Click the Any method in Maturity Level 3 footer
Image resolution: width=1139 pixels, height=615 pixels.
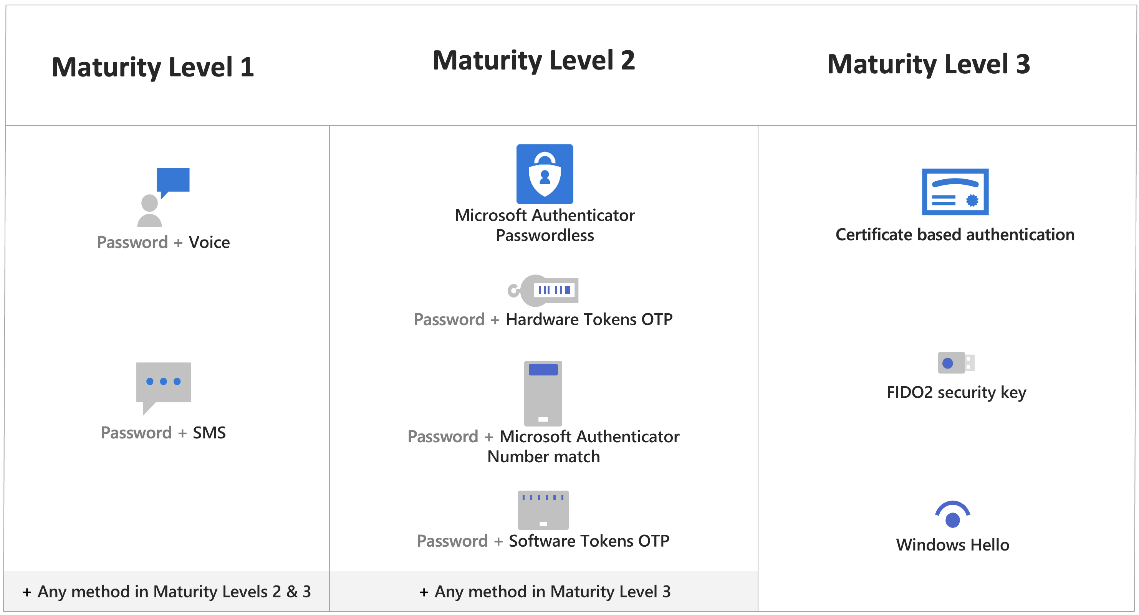click(x=545, y=591)
